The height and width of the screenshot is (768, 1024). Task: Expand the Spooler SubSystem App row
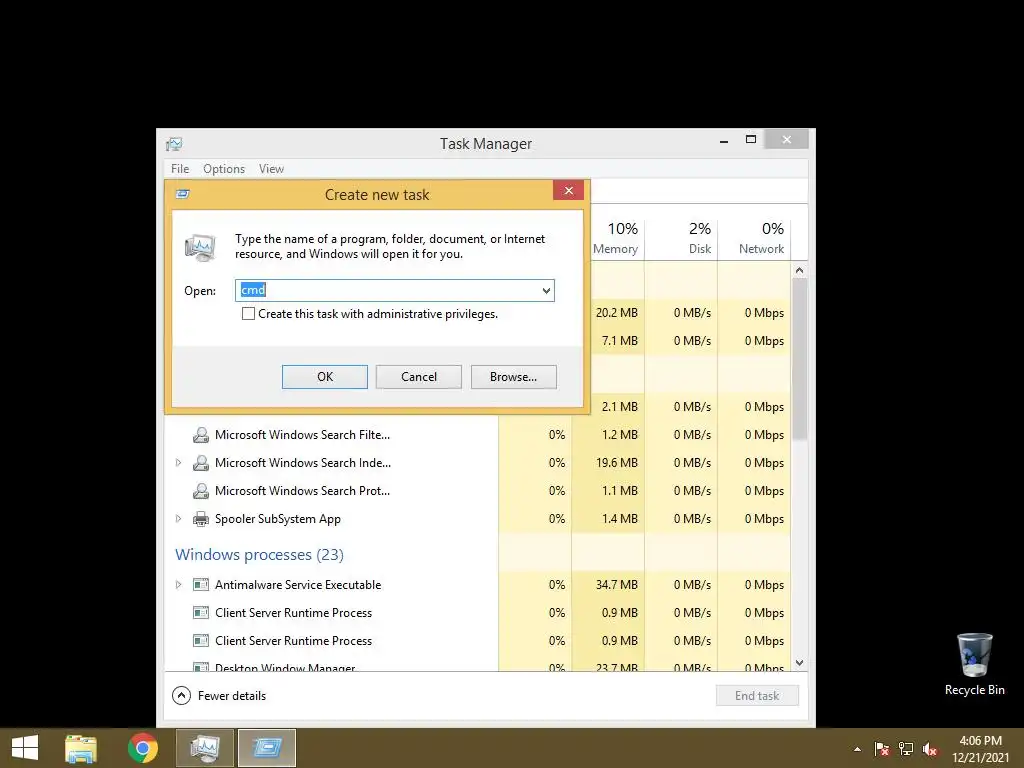(178, 519)
